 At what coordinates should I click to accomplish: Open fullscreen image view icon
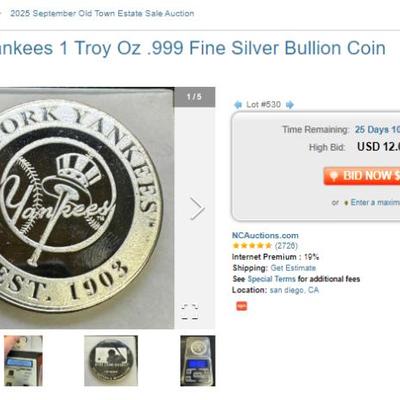click(x=190, y=312)
